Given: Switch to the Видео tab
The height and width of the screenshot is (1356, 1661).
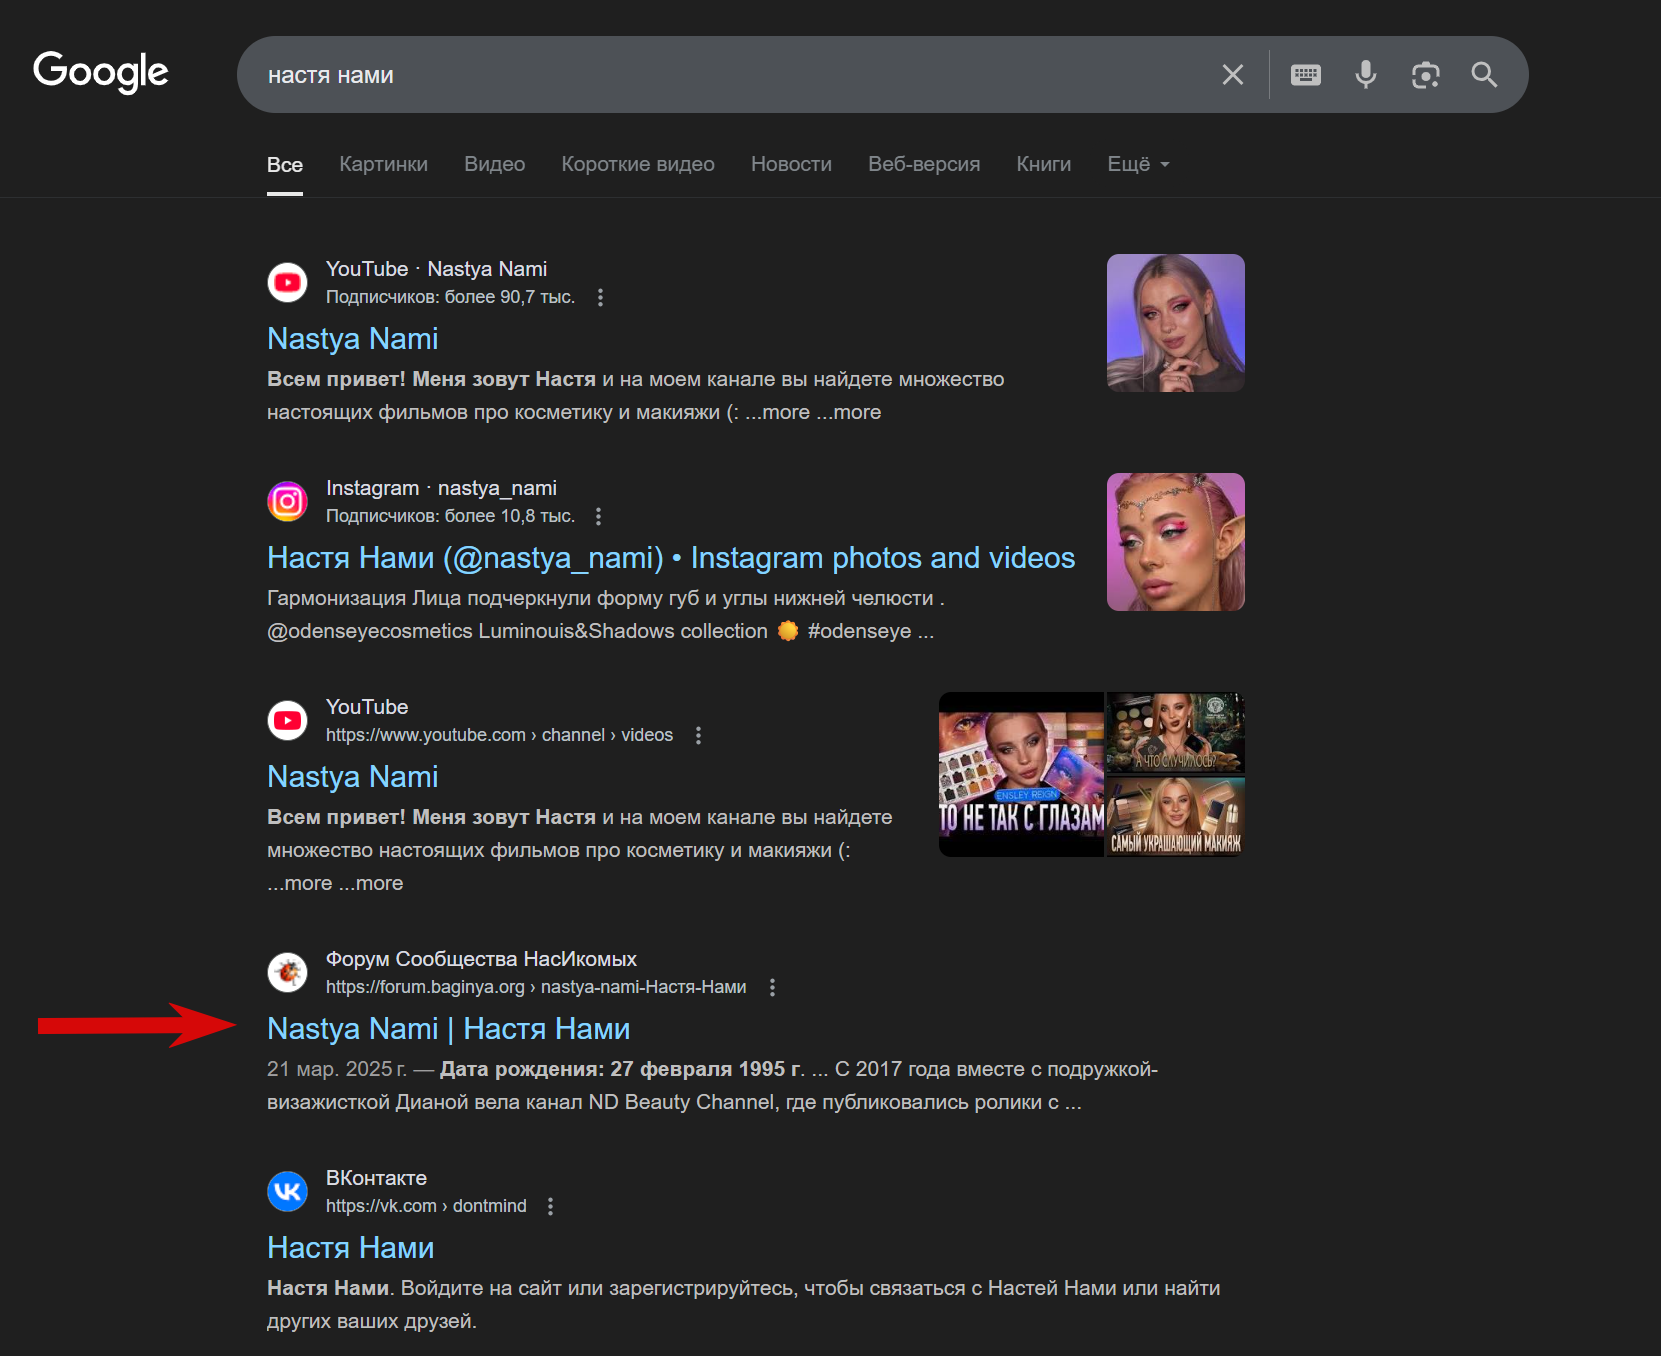Looking at the screenshot, I should [x=494, y=164].
